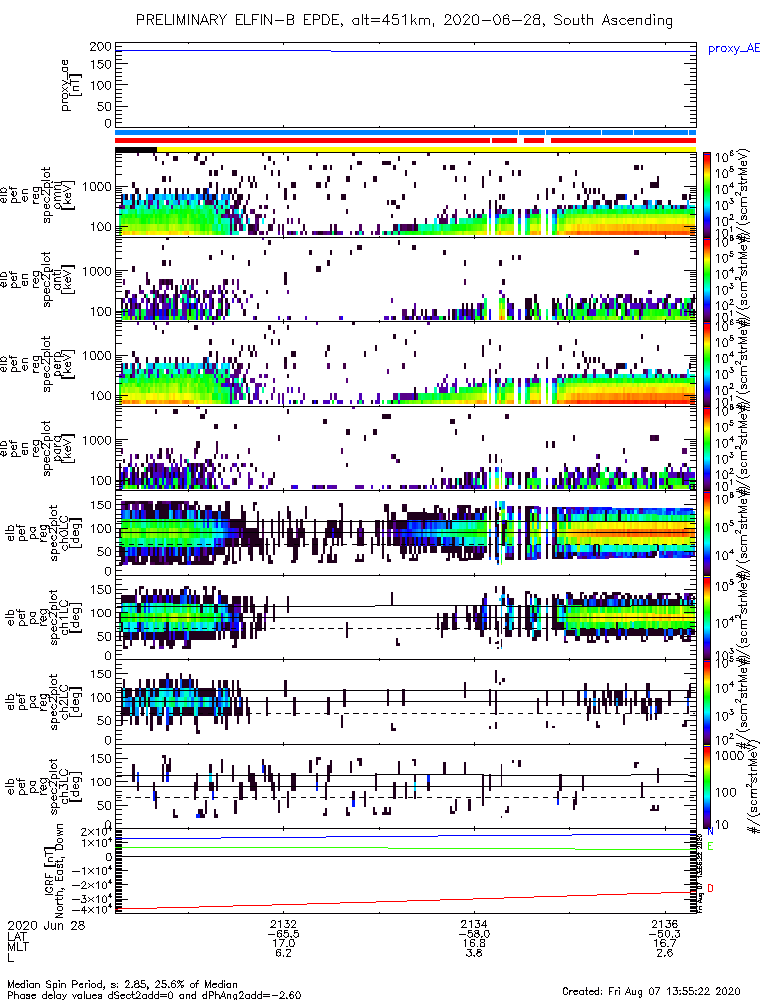Image resolution: width=775 pixels, height=1000 pixels.
Task: Click the blue N component label
Action: pyautogui.click(x=710, y=831)
